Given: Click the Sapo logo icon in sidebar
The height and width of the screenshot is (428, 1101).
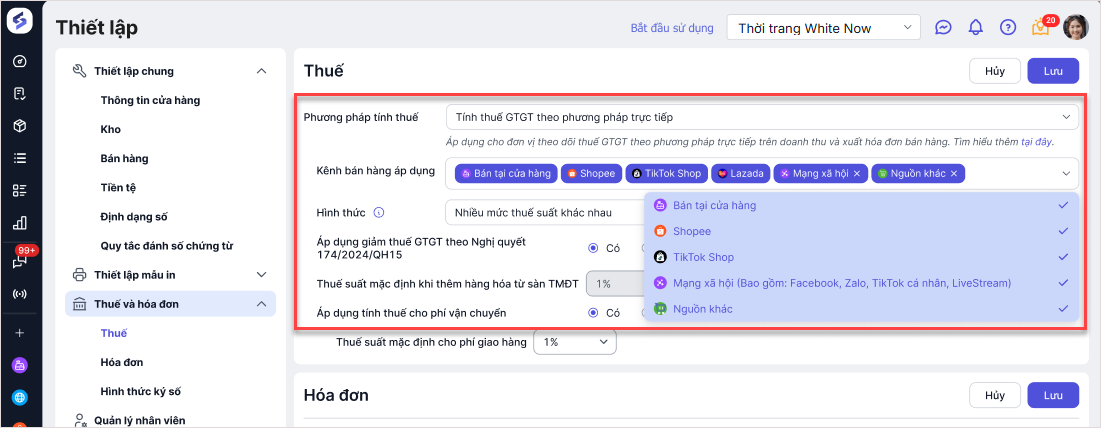Looking at the screenshot, I should [x=20, y=22].
